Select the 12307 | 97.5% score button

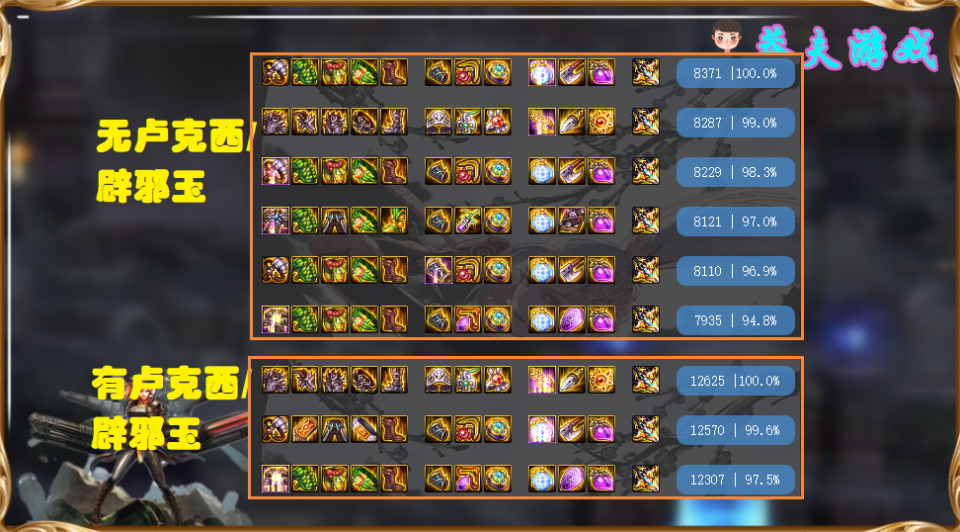(x=735, y=479)
